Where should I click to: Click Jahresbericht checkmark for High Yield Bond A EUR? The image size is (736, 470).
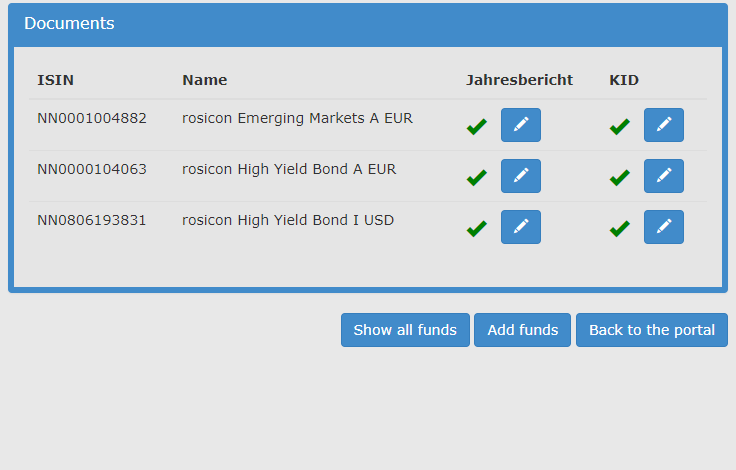pos(477,177)
